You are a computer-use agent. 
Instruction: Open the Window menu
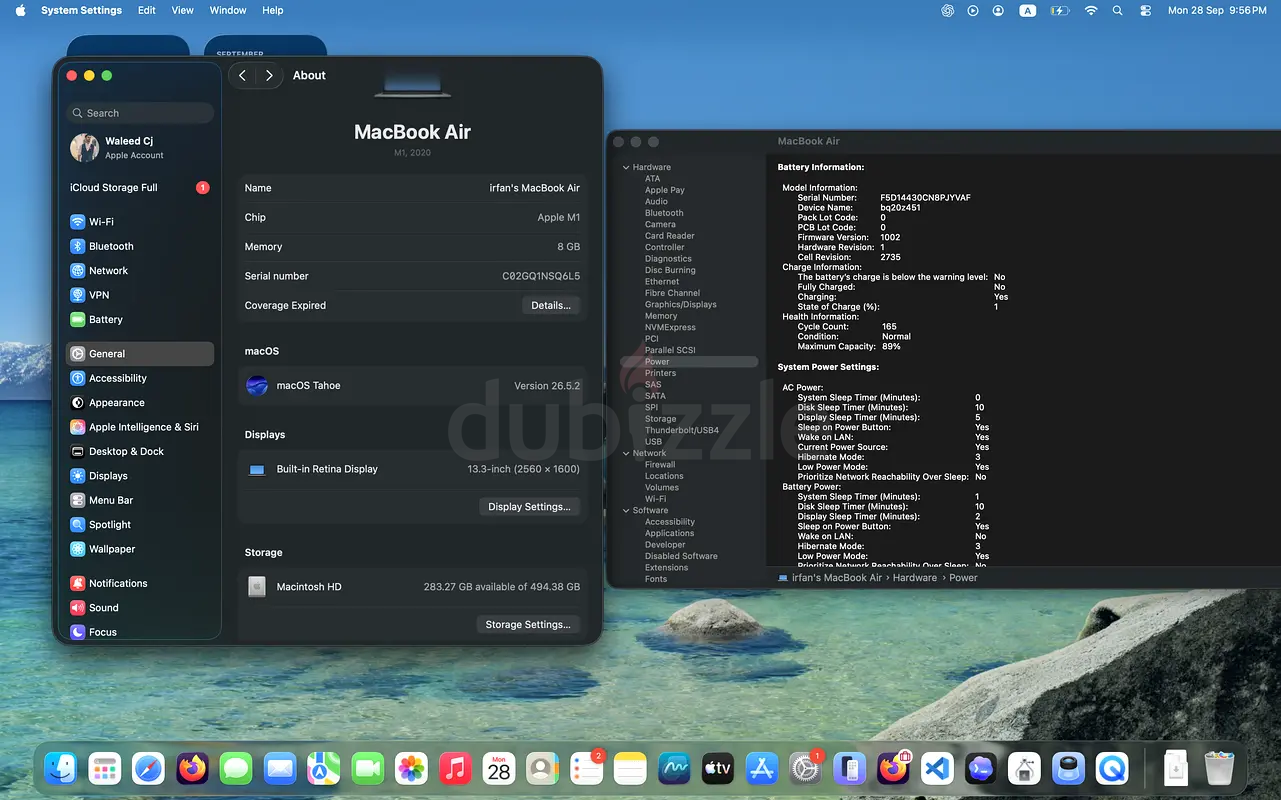tap(228, 10)
